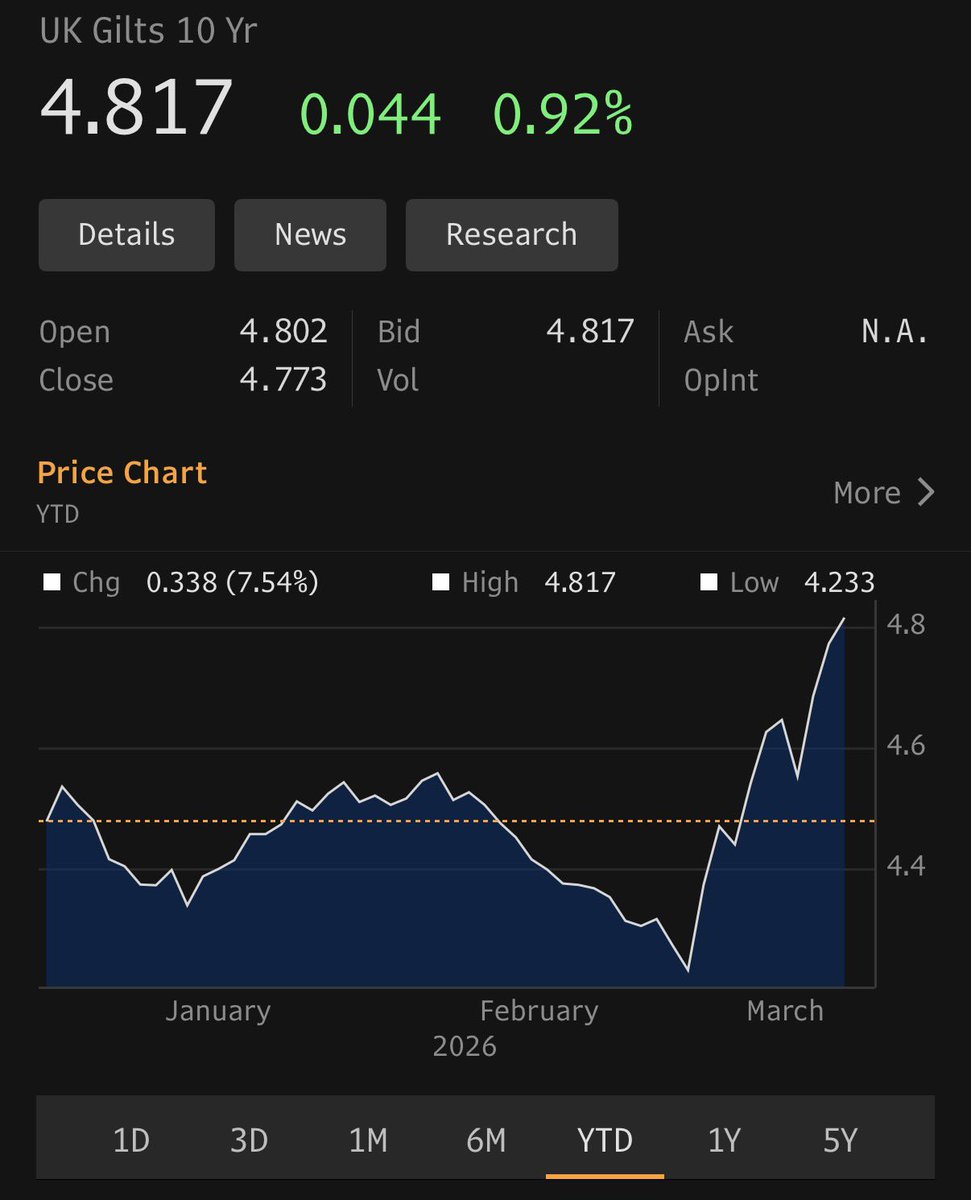Click the Low legend square marker
This screenshot has height=1200, width=971.
tap(709, 582)
